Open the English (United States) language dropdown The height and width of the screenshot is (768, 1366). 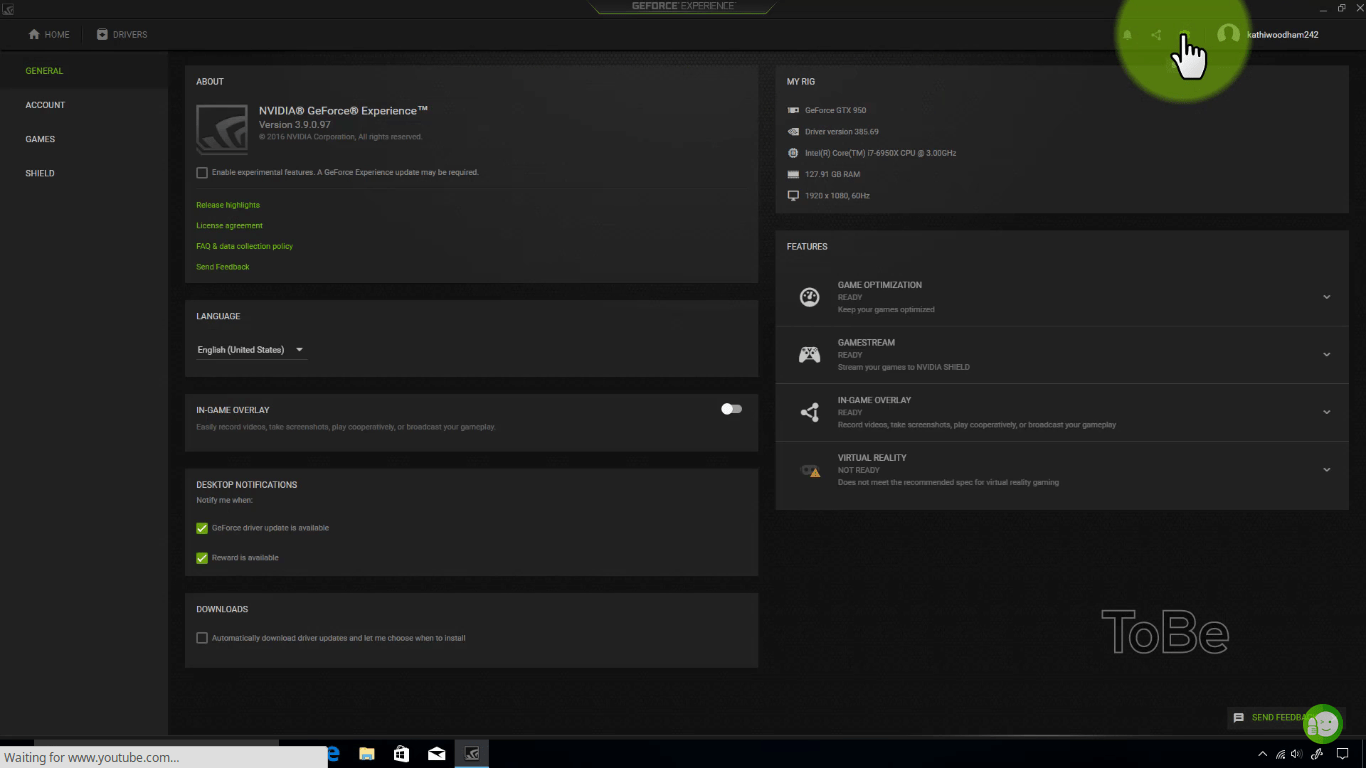(251, 350)
